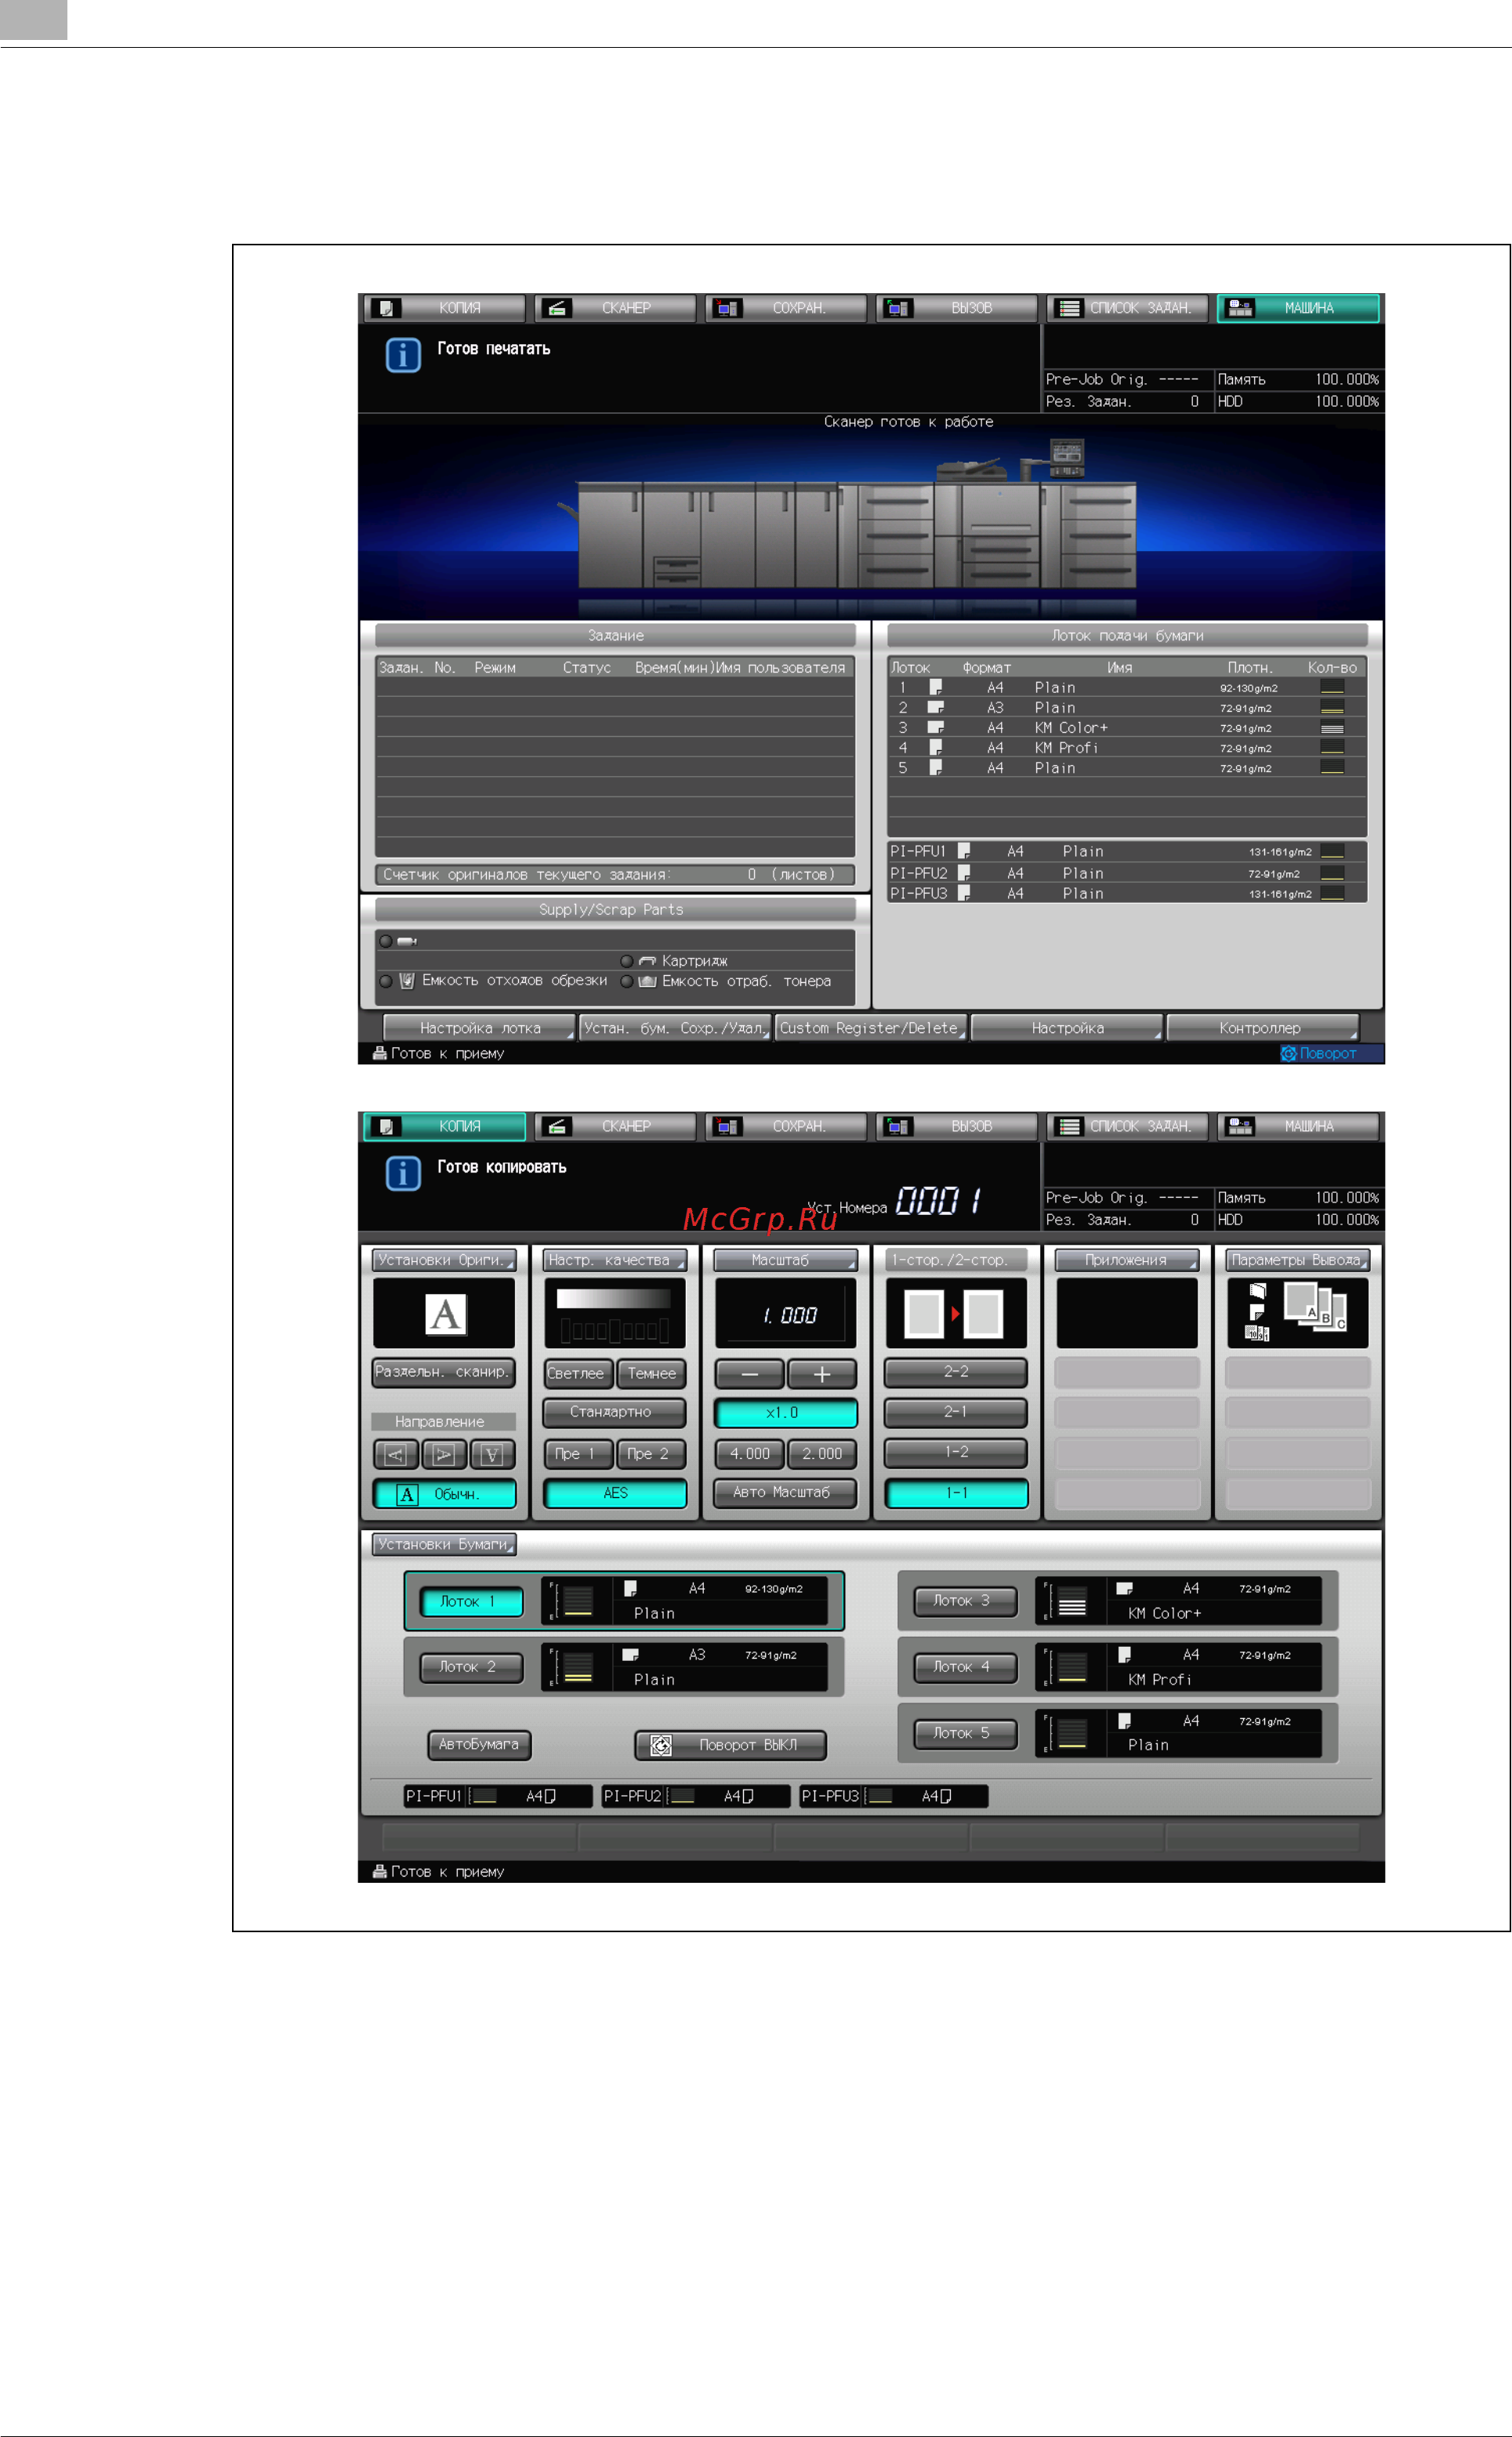Click the Картридж cartridge icon
Screen dimensions: 1512x2437
click(x=647, y=961)
